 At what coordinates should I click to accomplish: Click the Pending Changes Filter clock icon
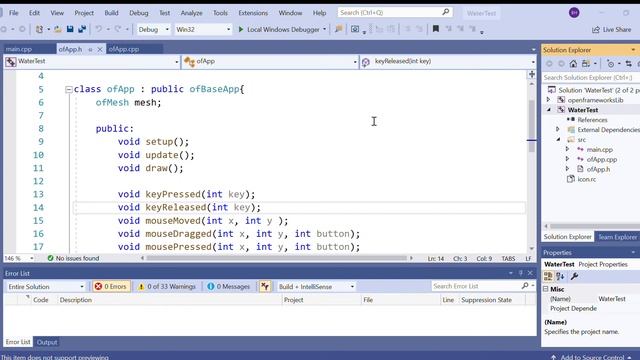point(611,64)
